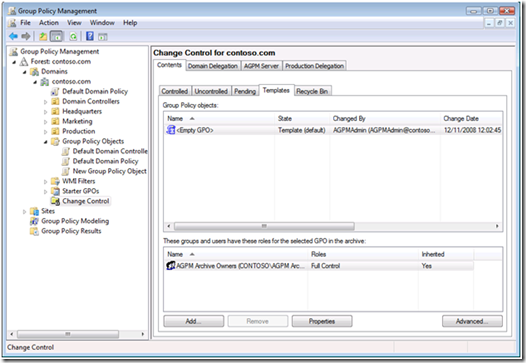Open the Window menu
The width and height of the screenshot is (526, 363).
pyautogui.click(x=102, y=23)
